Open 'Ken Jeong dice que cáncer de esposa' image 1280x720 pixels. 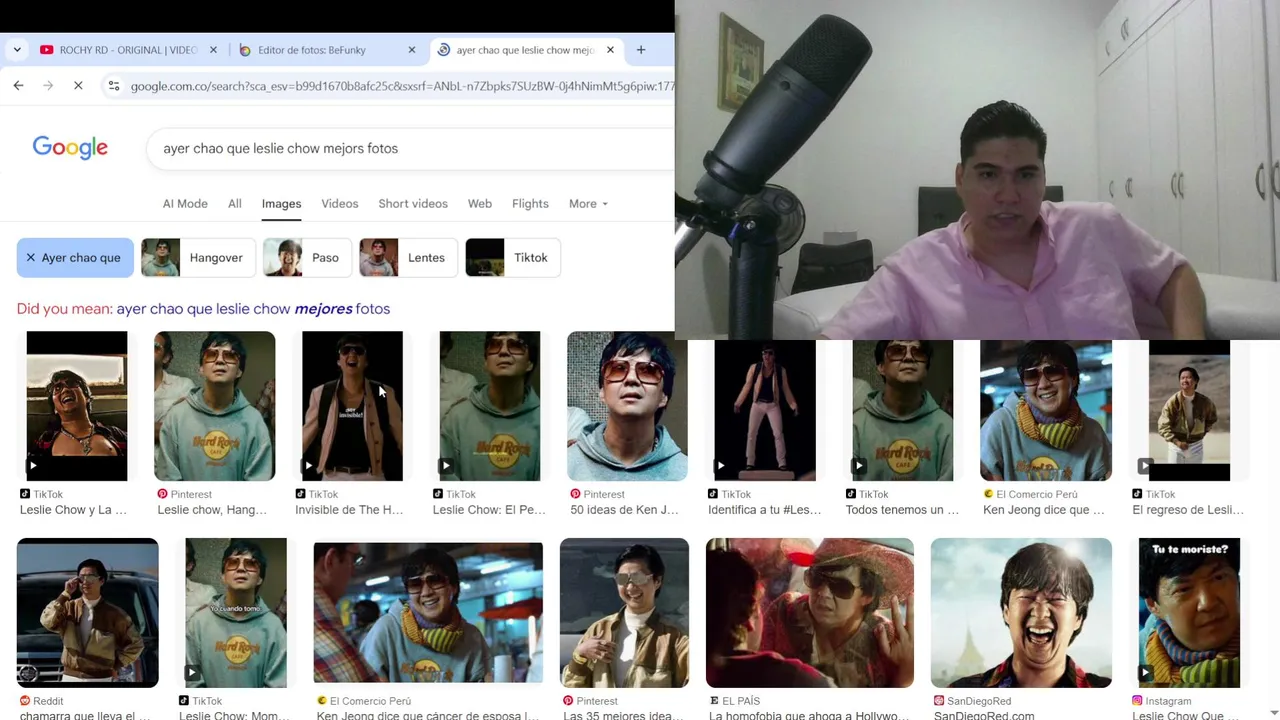point(428,613)
